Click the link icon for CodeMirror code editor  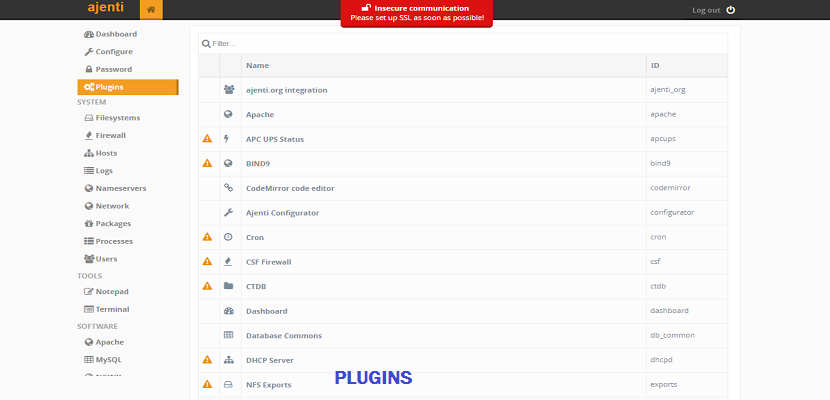[228, 187]
